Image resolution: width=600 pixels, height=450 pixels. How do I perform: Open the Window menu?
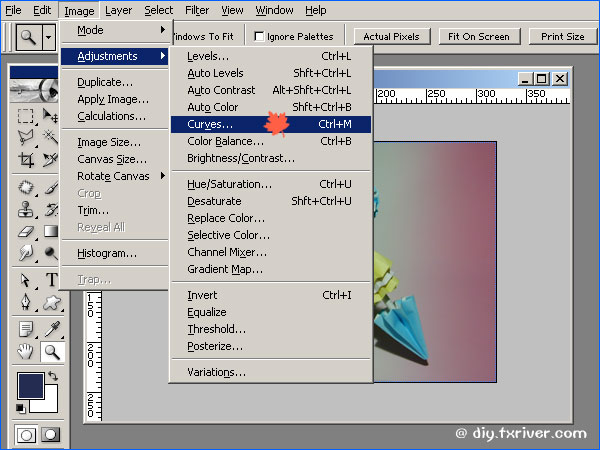274,10
